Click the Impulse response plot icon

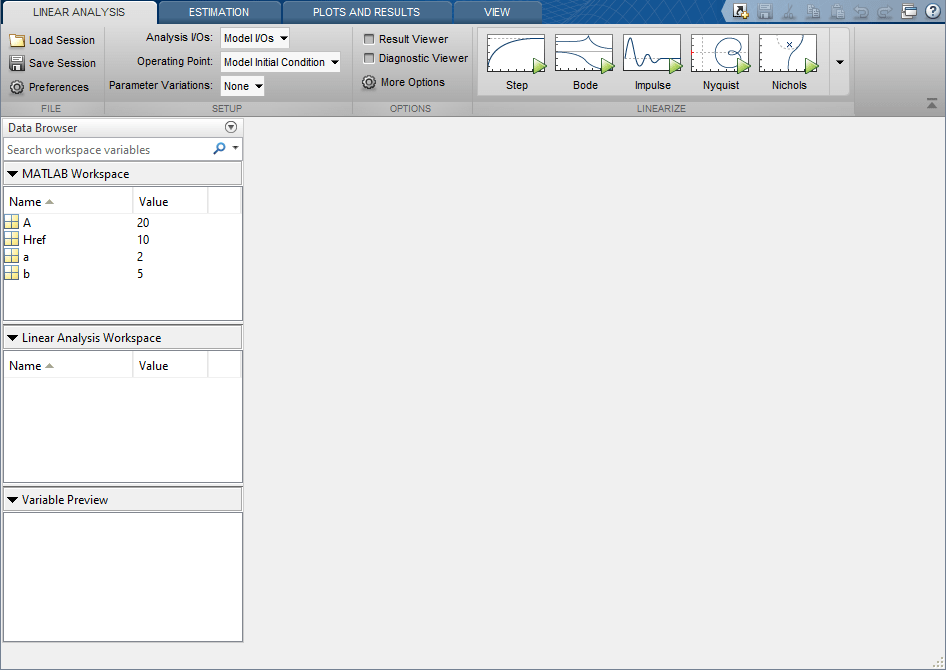[653, 54]
